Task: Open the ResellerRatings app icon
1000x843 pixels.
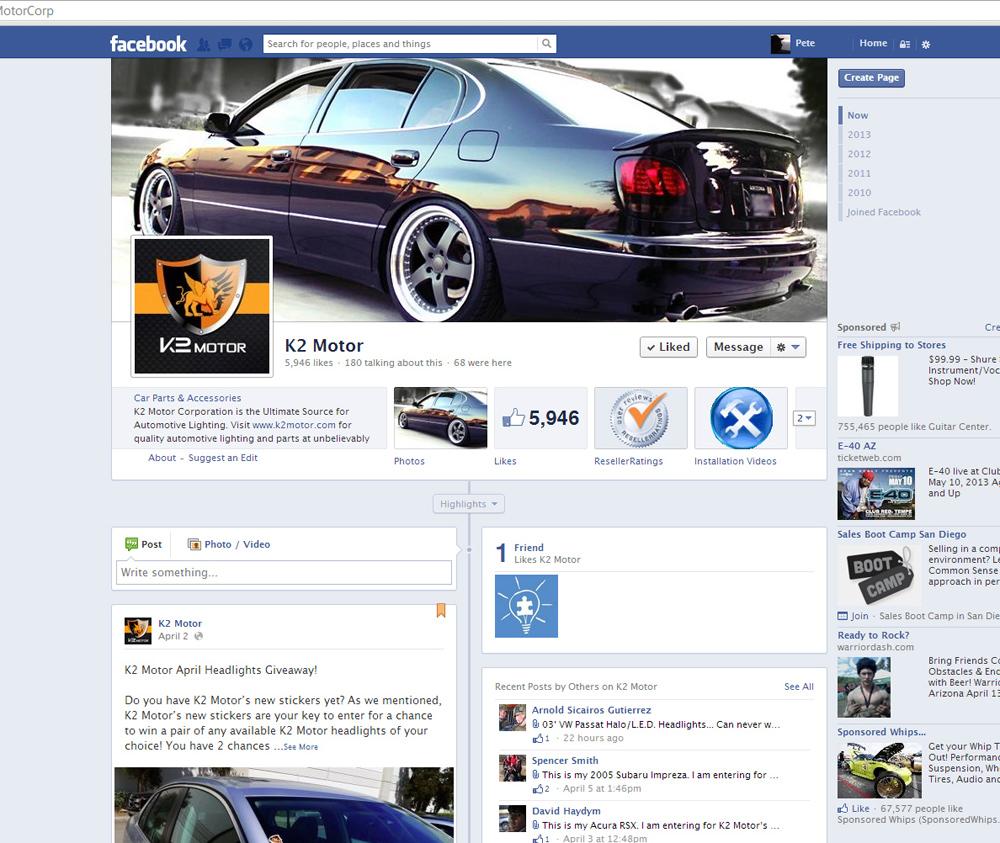Action: pyautogui.click(x=640, y=418)
